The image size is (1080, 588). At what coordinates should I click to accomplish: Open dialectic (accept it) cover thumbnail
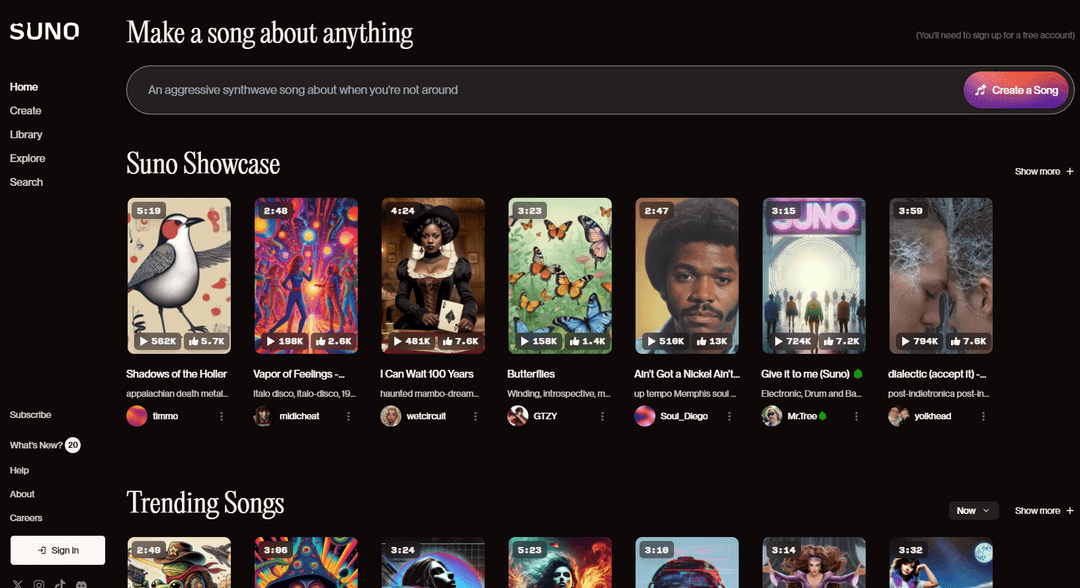pyautogui.click(x=941, y=275)
